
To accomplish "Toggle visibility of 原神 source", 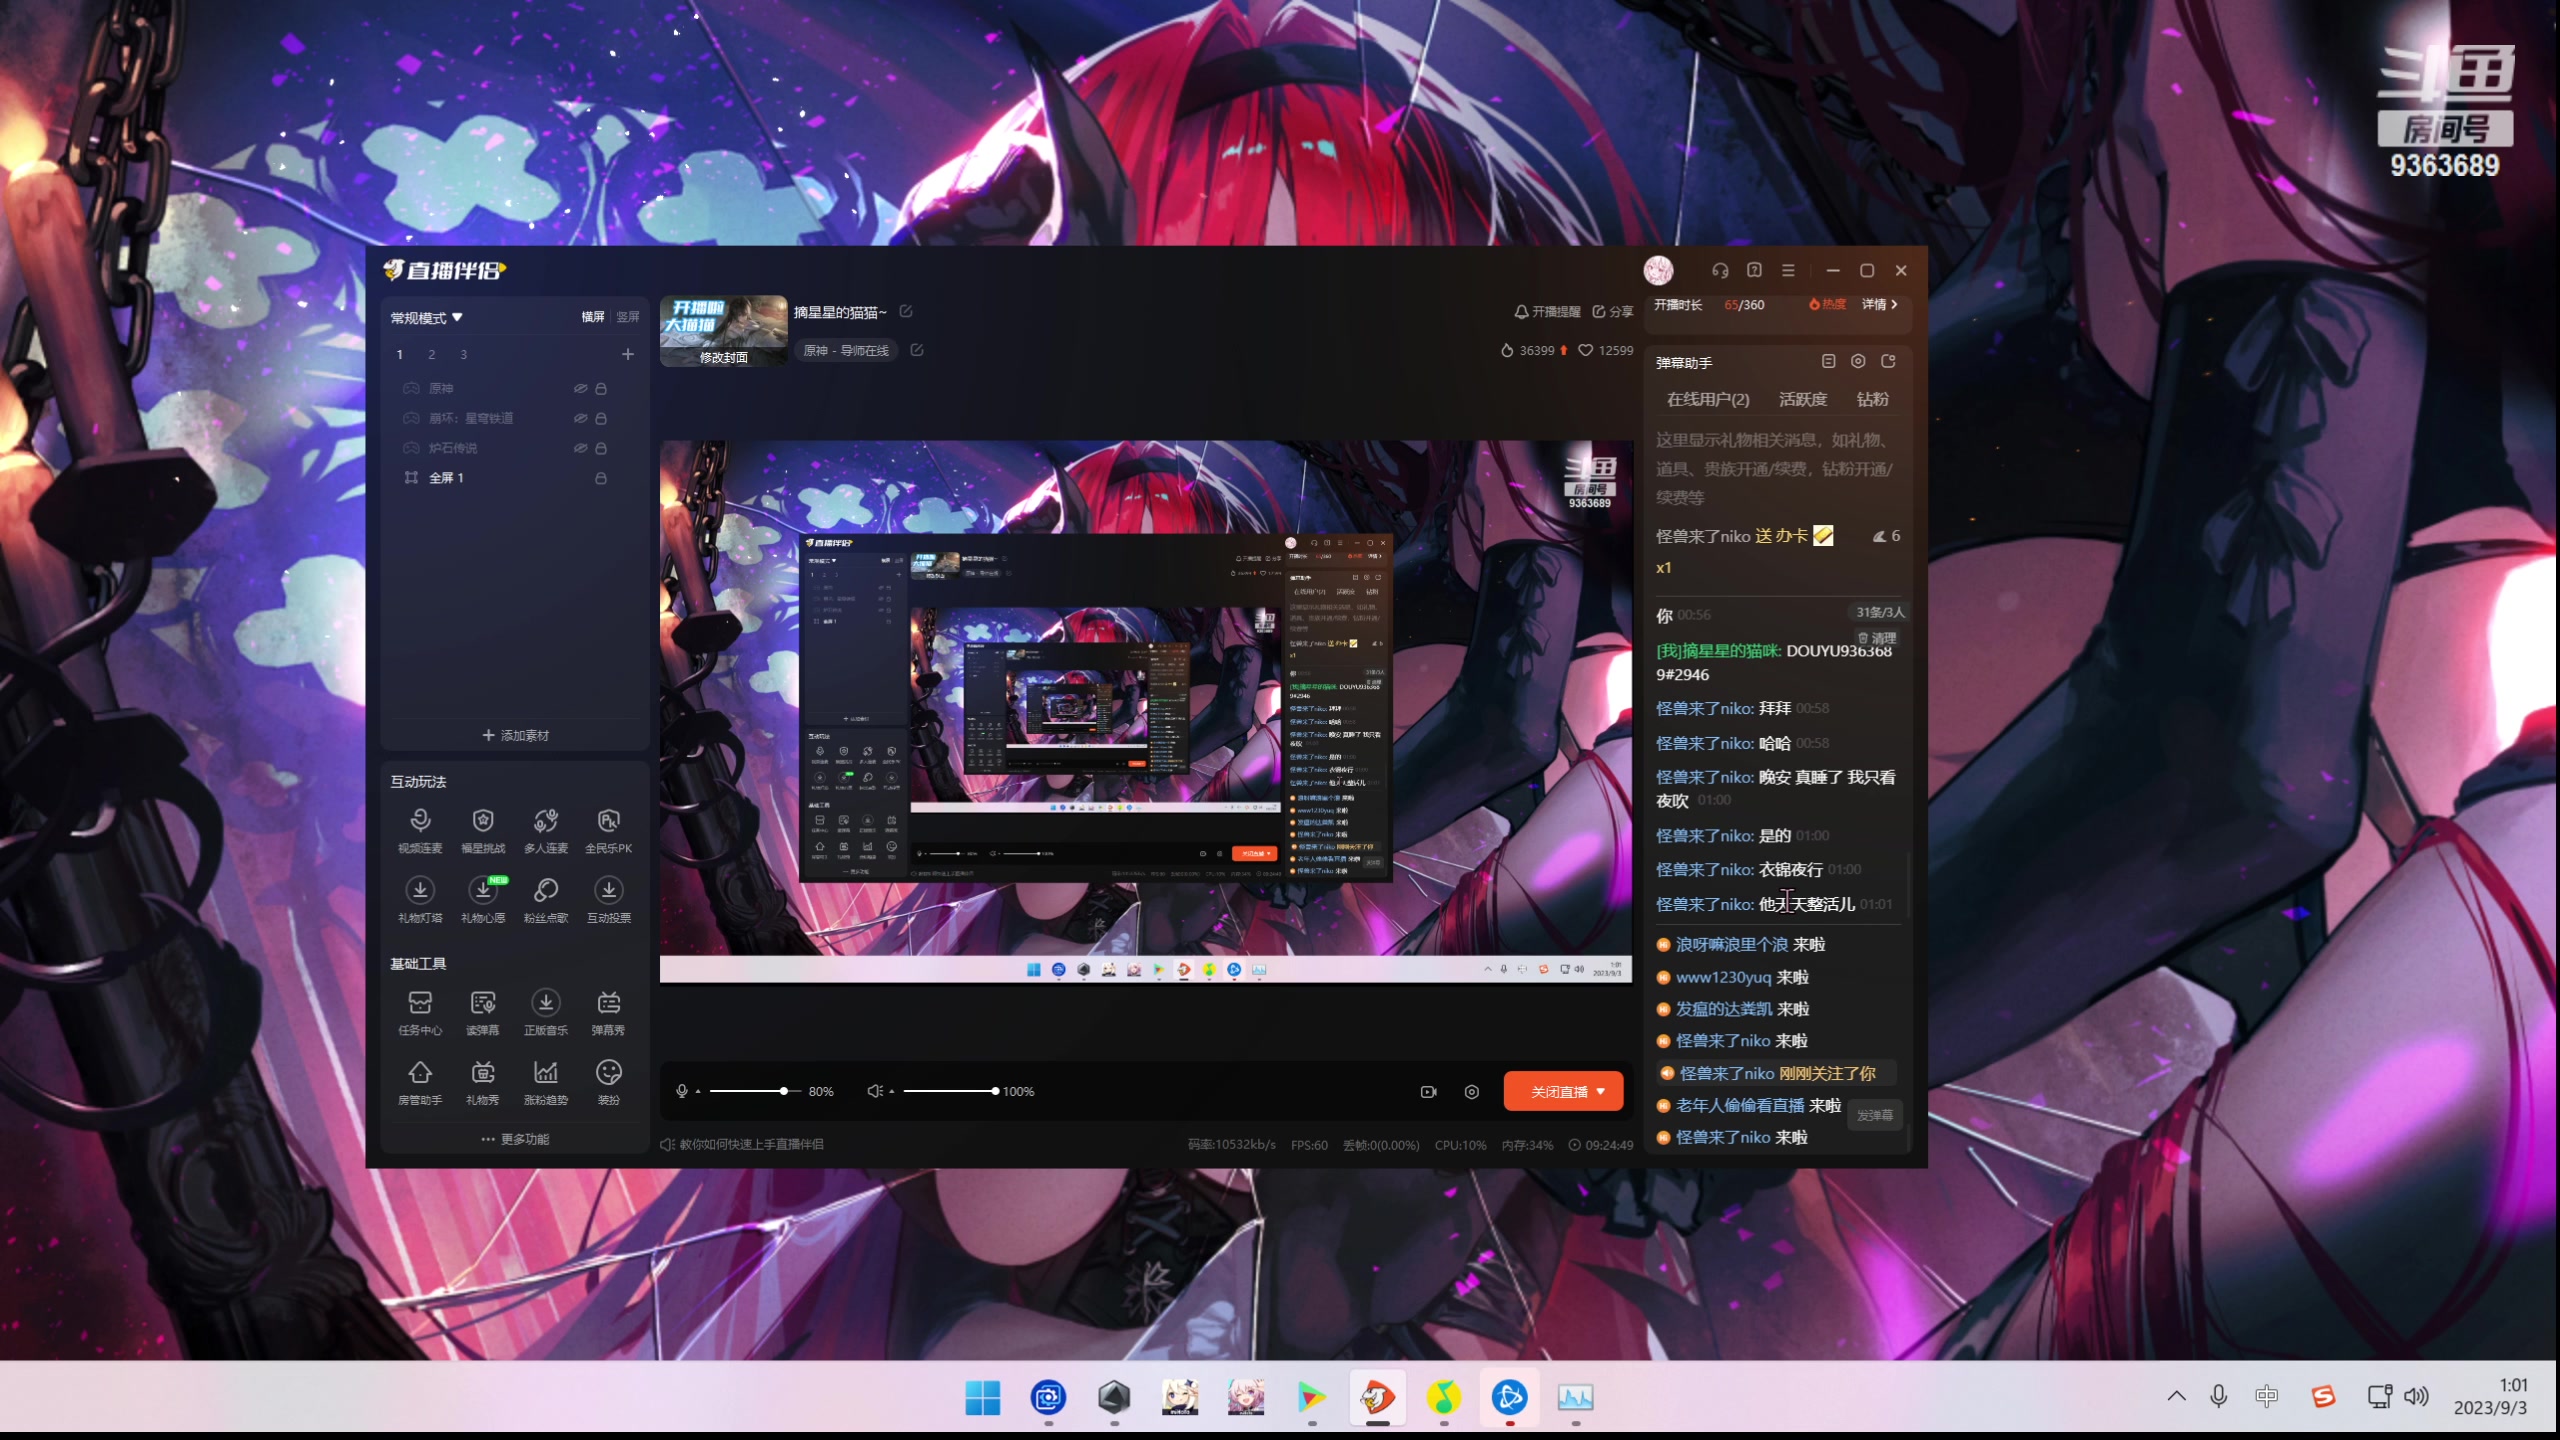I will pos(580,388).
